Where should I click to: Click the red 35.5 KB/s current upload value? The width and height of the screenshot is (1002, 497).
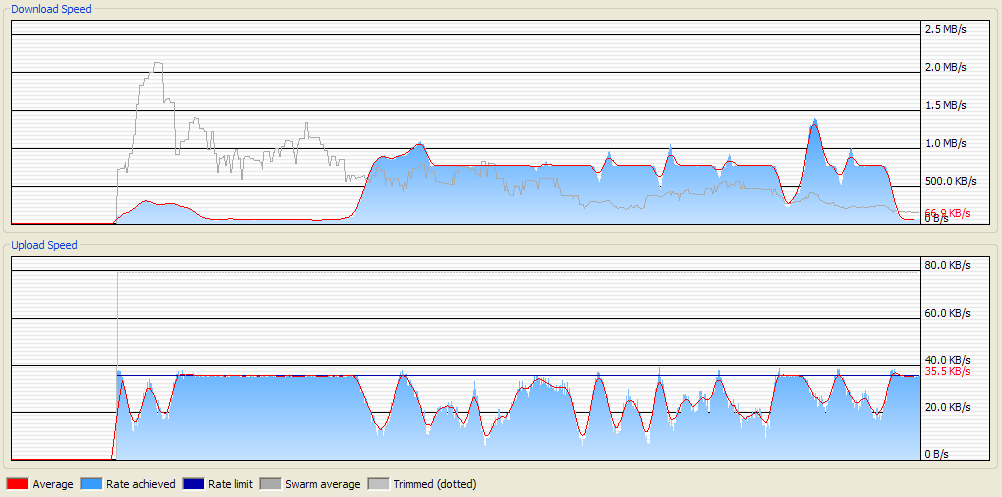[947, 371]
